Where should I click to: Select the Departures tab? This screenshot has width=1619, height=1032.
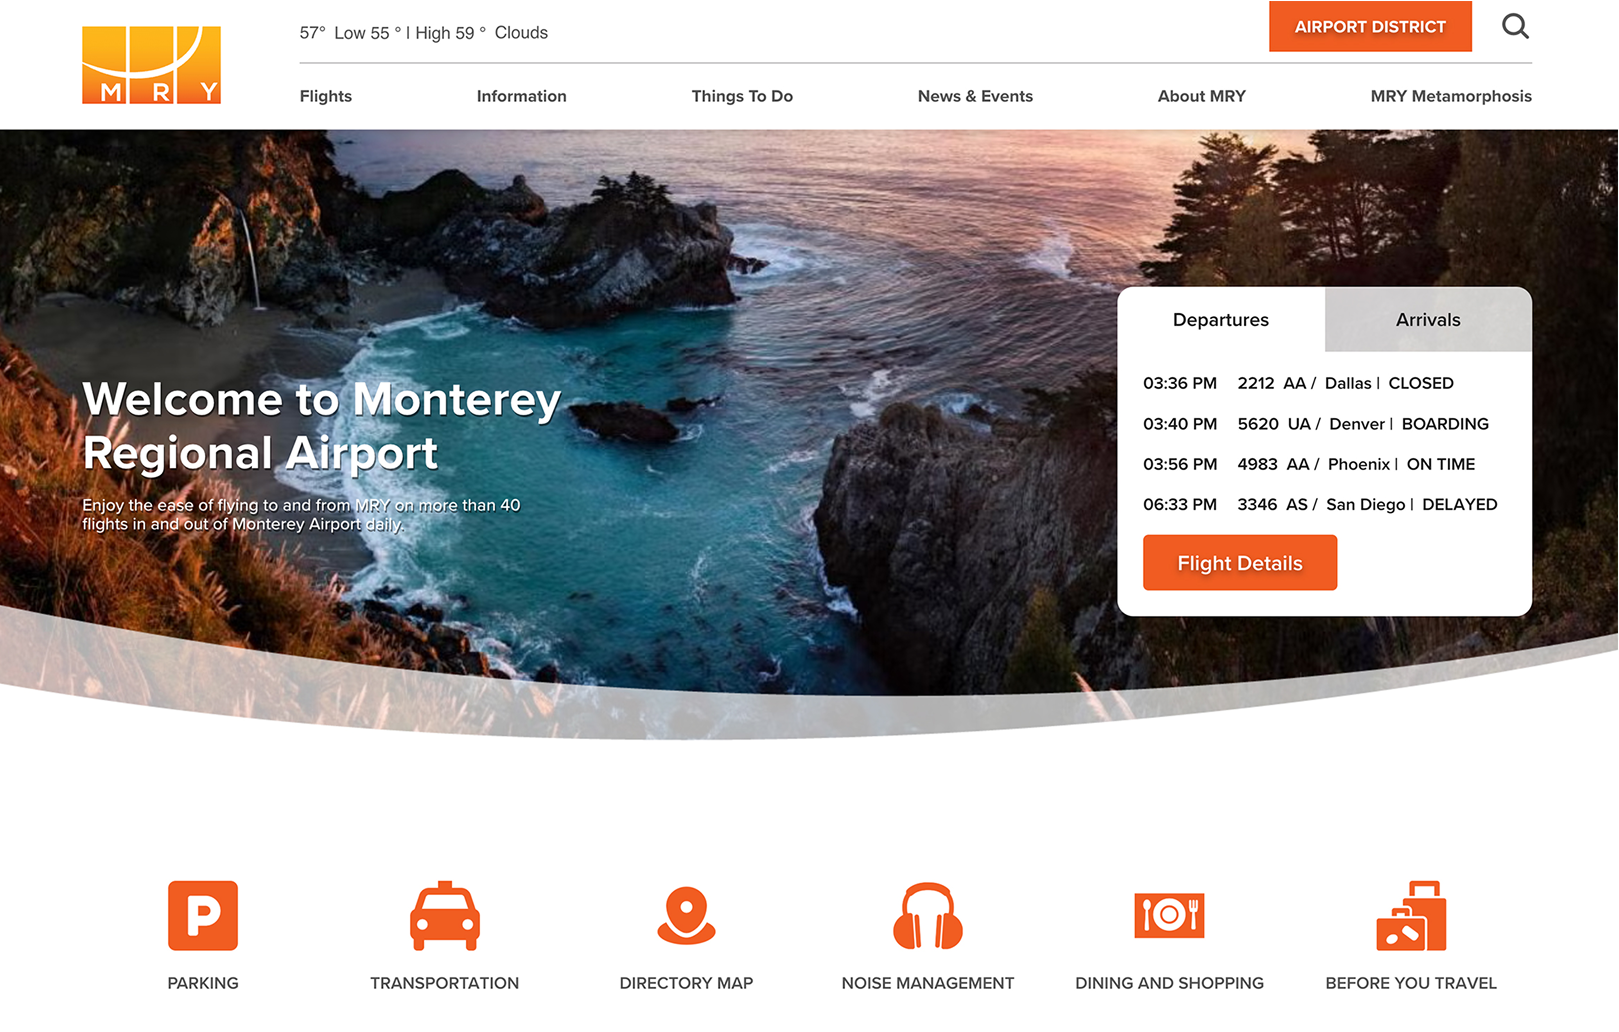(1220, 320)
